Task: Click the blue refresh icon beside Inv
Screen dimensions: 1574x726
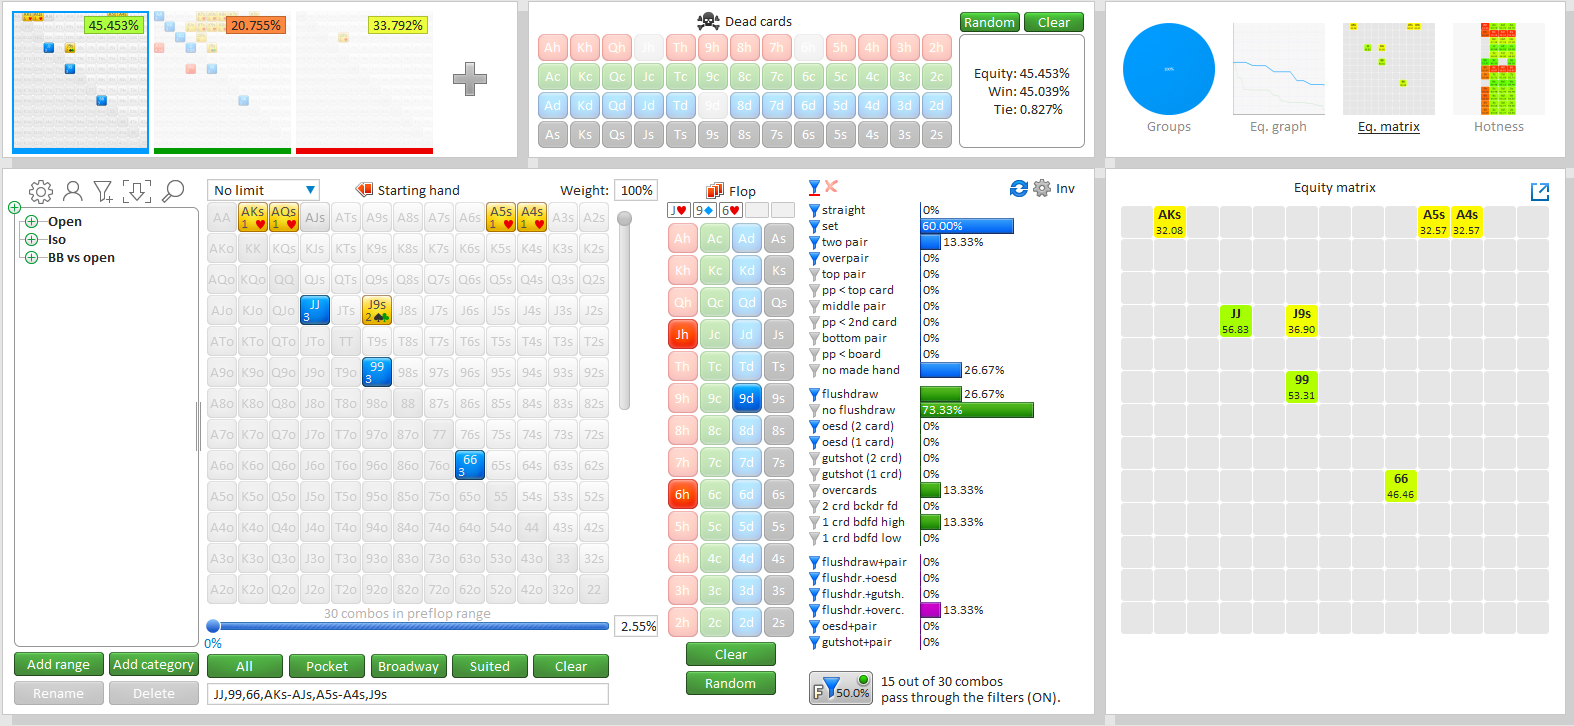Action: (x=1018, y=188)
